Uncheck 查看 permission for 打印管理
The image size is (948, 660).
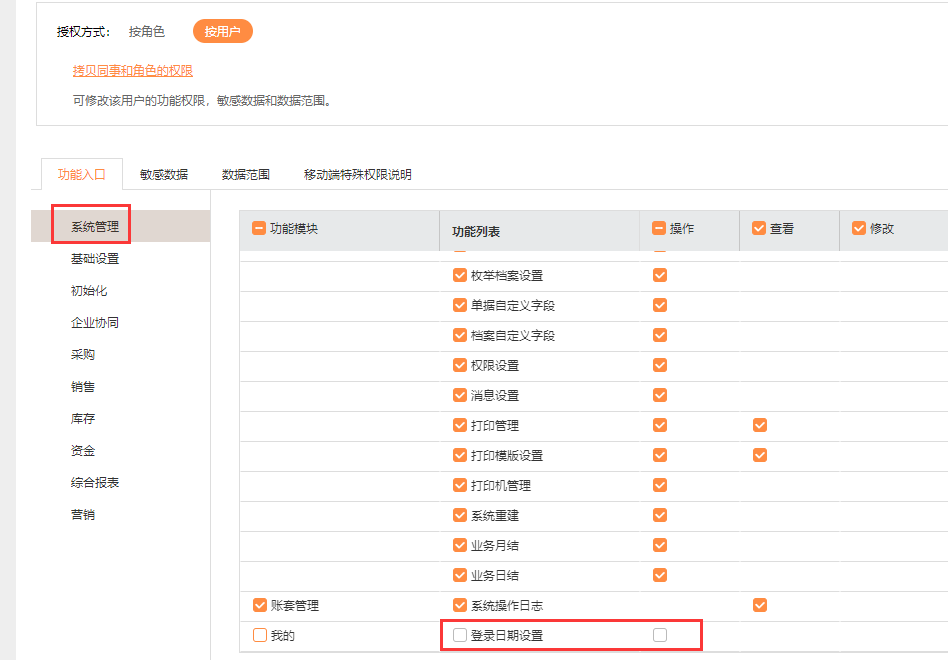click(x=760, y=425)
